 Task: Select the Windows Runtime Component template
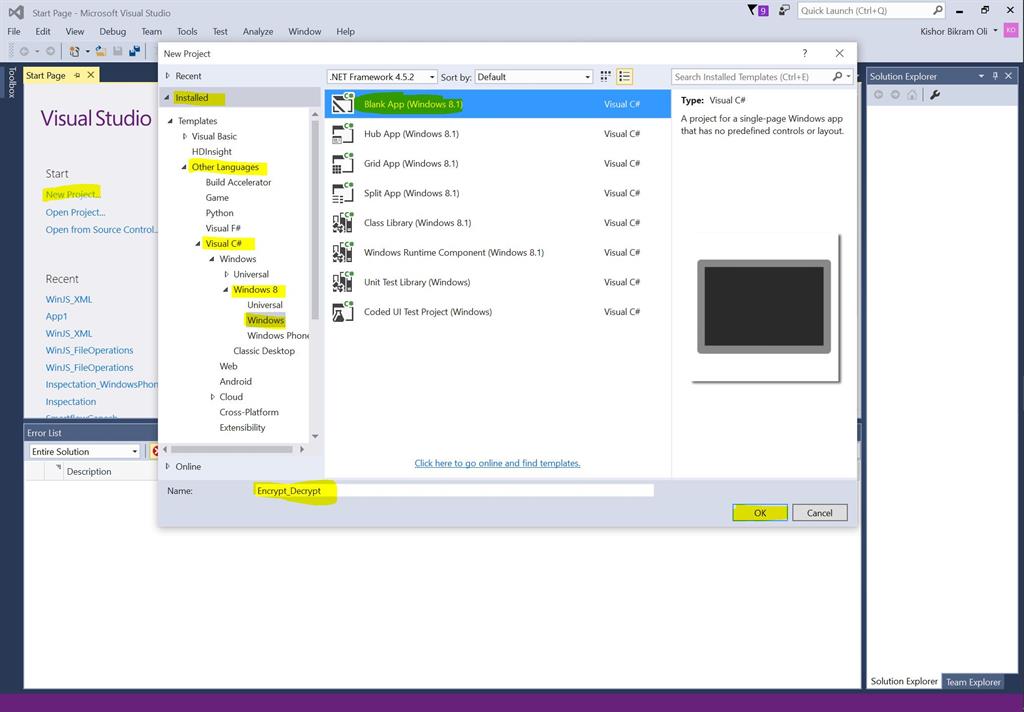pyautogui.click(x=497, y=253)
